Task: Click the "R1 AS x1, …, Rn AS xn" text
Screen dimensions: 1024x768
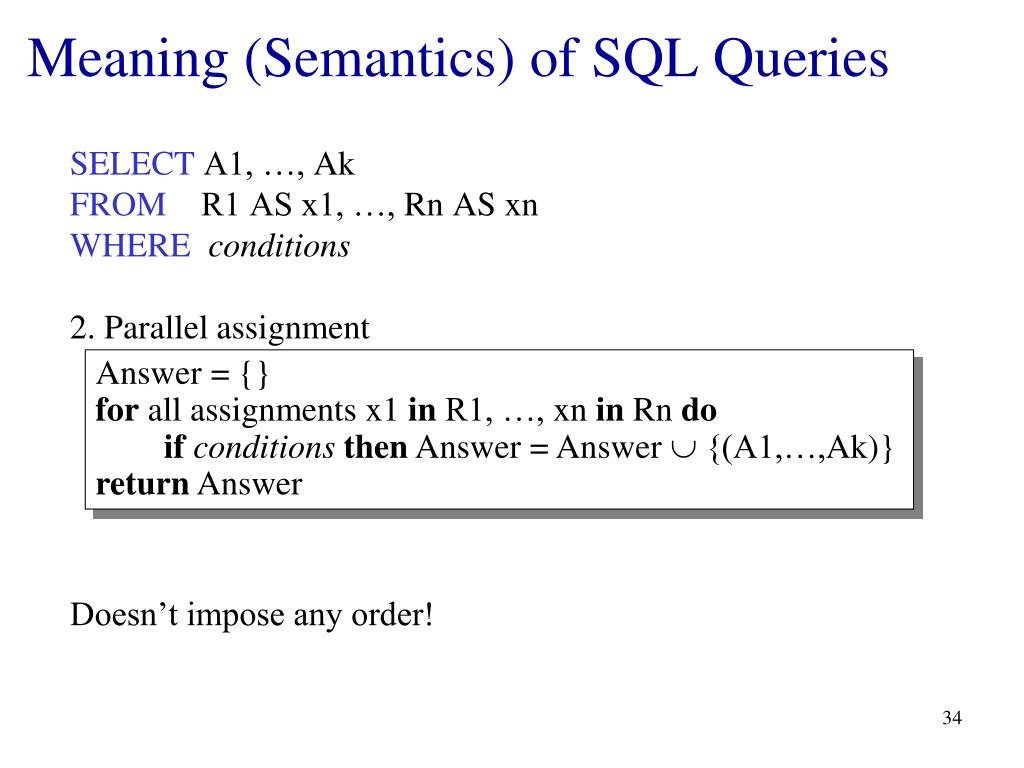Action: click(370, 205)
